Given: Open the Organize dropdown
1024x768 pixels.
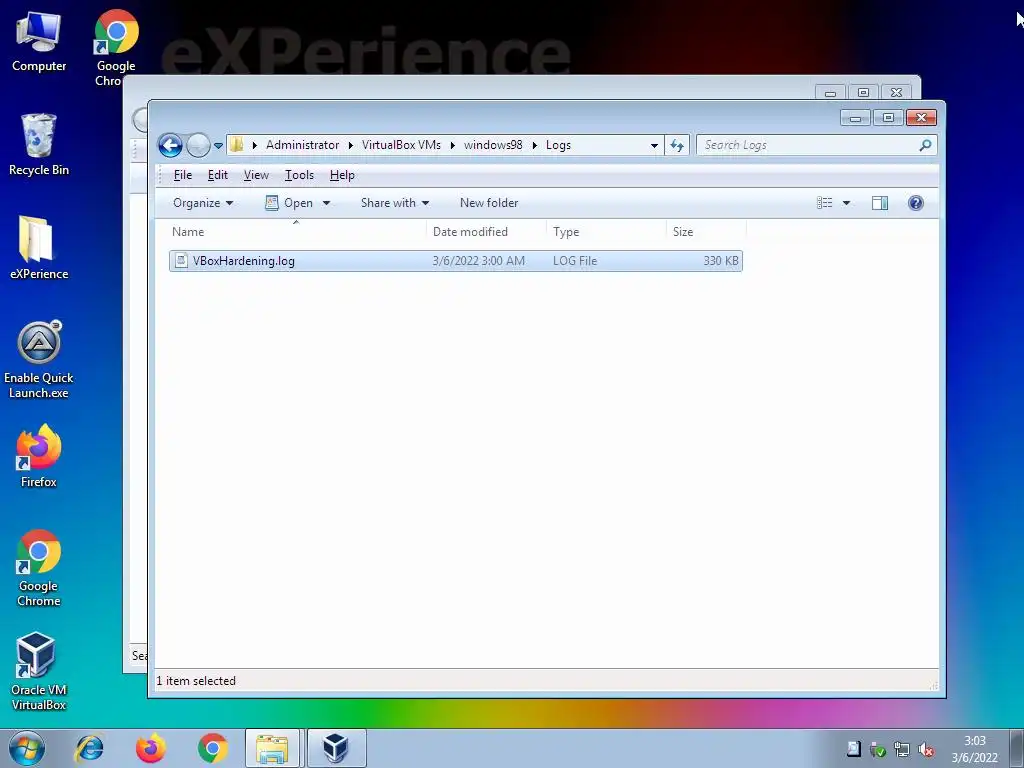Looking at the screenshot, I should point(203,203).
